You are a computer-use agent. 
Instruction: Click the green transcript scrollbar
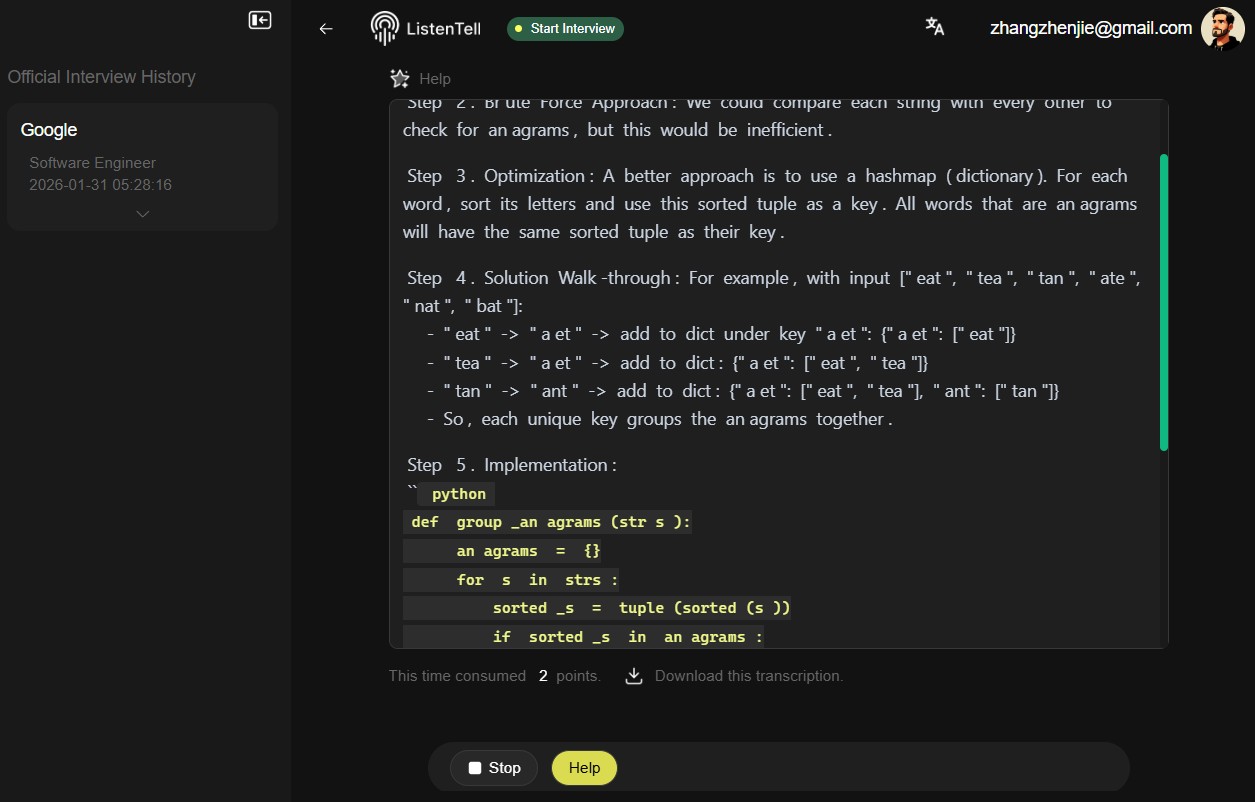[1163, 302]
